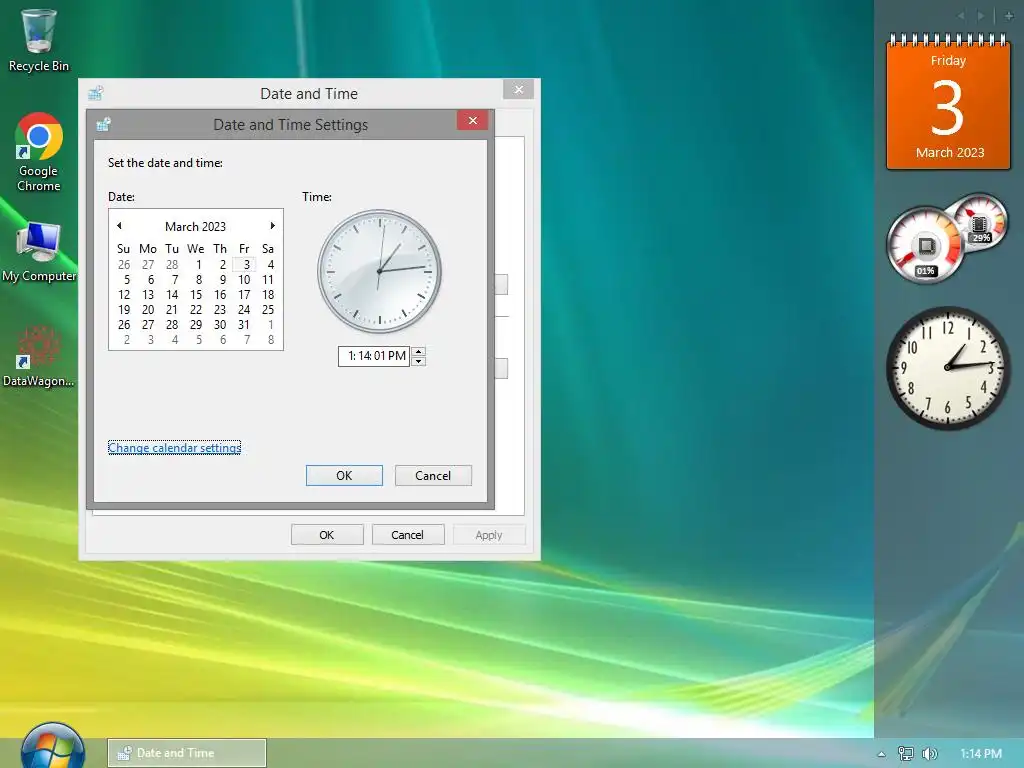Select March 14 in the calendar

172,295
